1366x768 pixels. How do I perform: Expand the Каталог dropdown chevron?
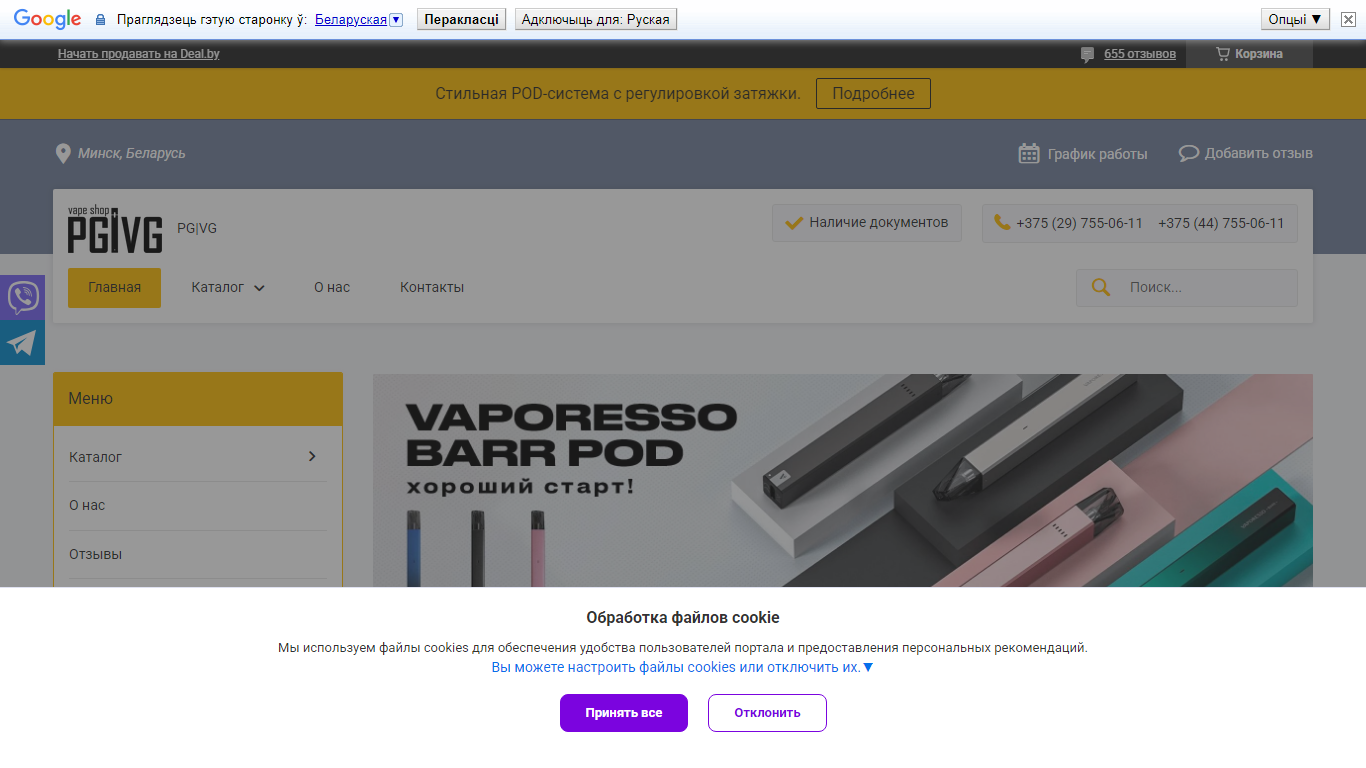259,288
